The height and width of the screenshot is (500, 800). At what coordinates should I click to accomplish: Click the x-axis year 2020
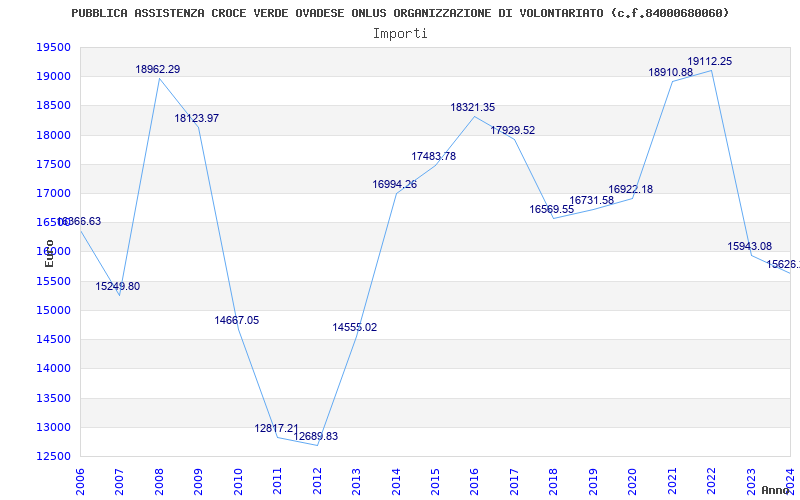[632, 481]
